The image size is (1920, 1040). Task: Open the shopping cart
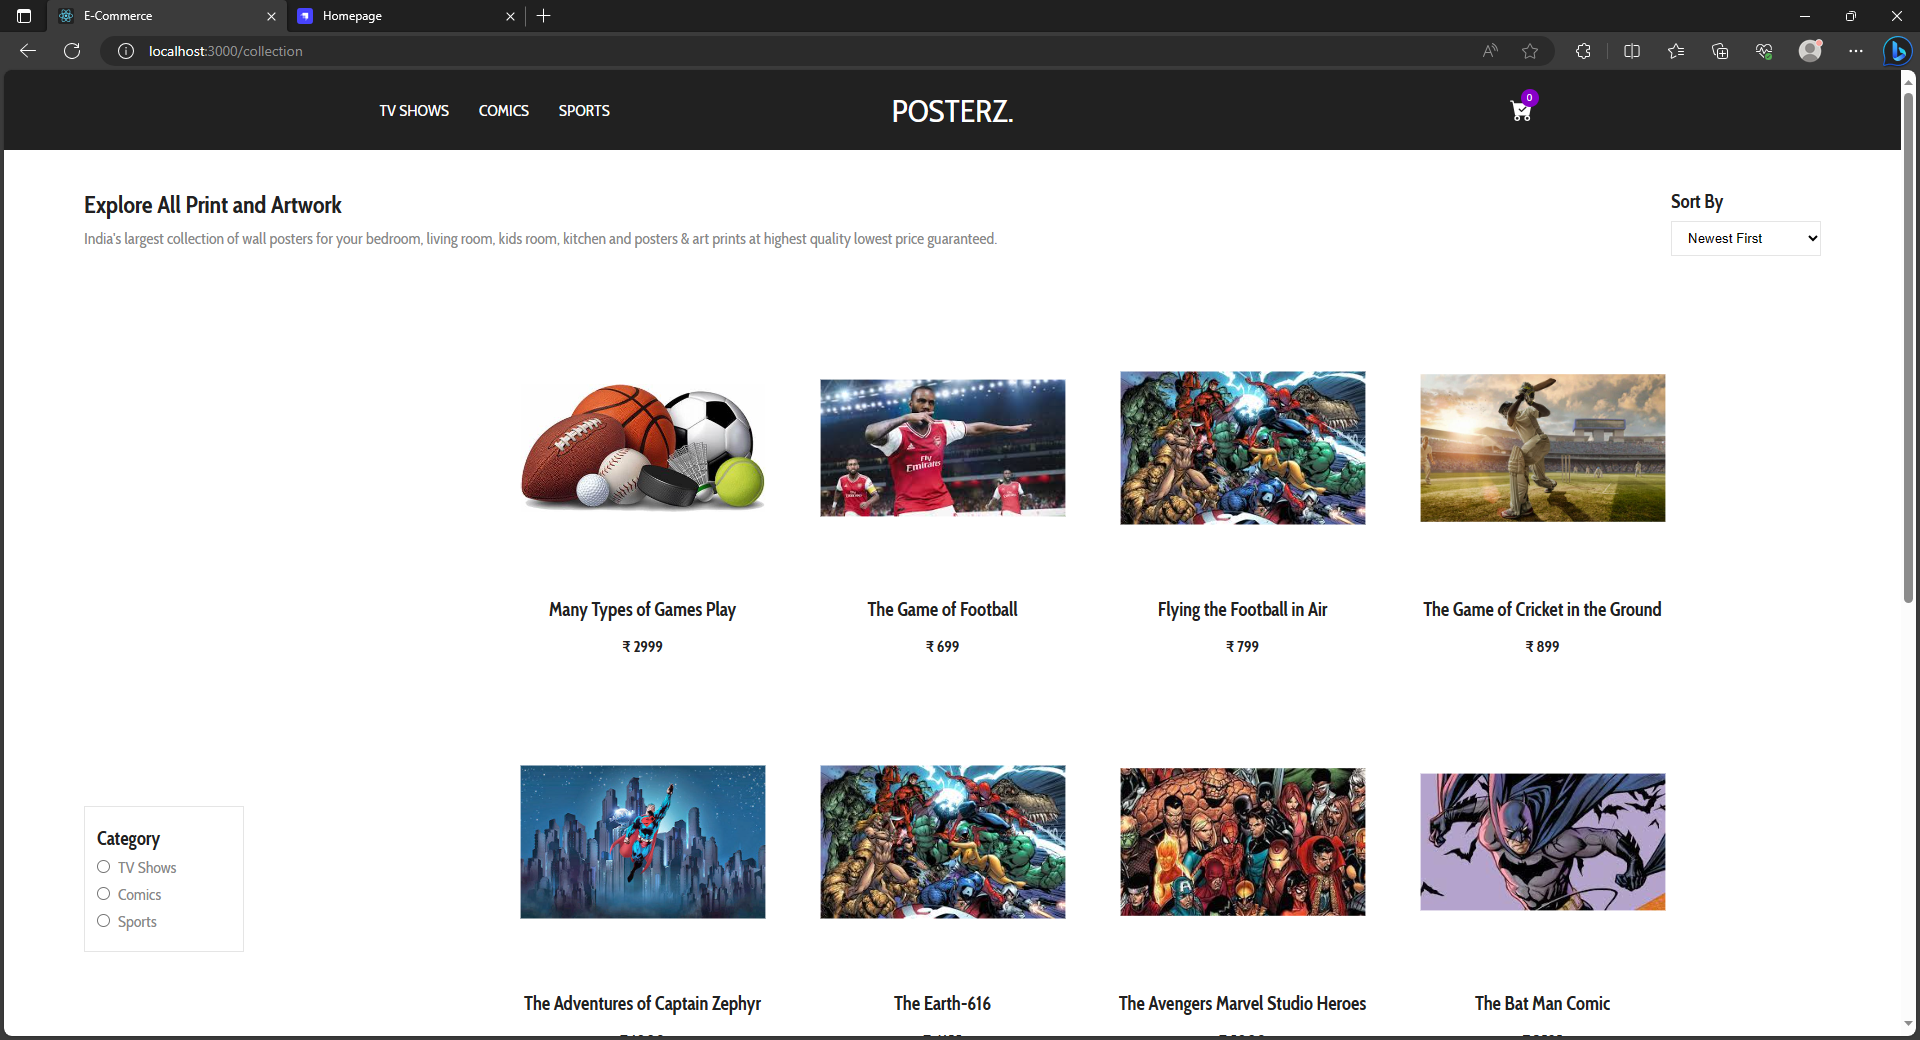(1519, 111)
